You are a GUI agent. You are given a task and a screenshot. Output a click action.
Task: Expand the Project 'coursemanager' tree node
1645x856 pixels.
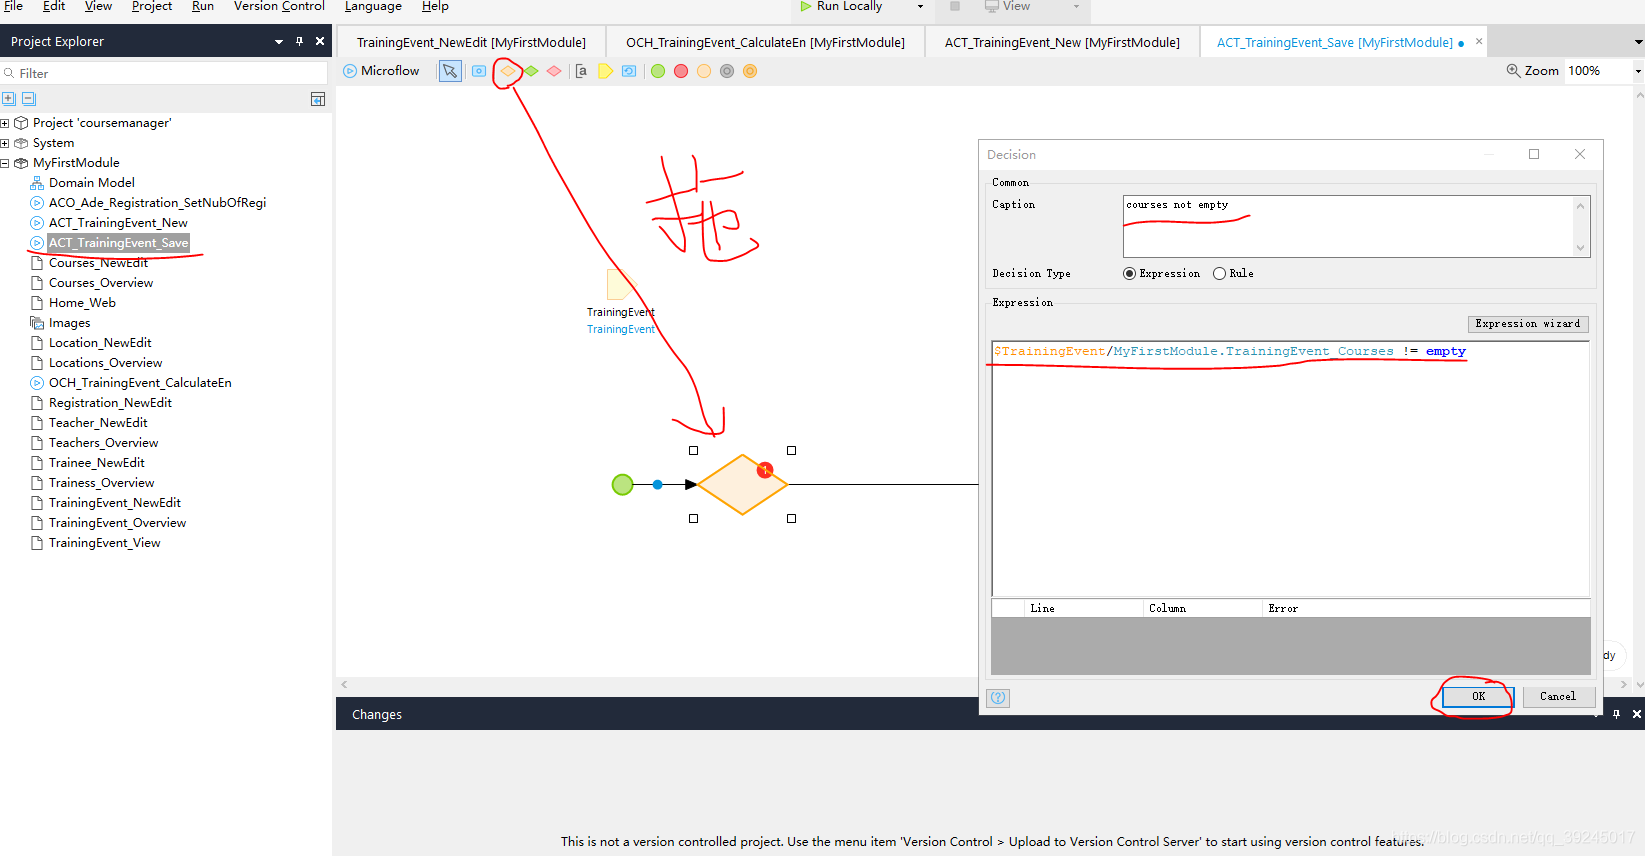pyautogui.click(x=5, y=123)
